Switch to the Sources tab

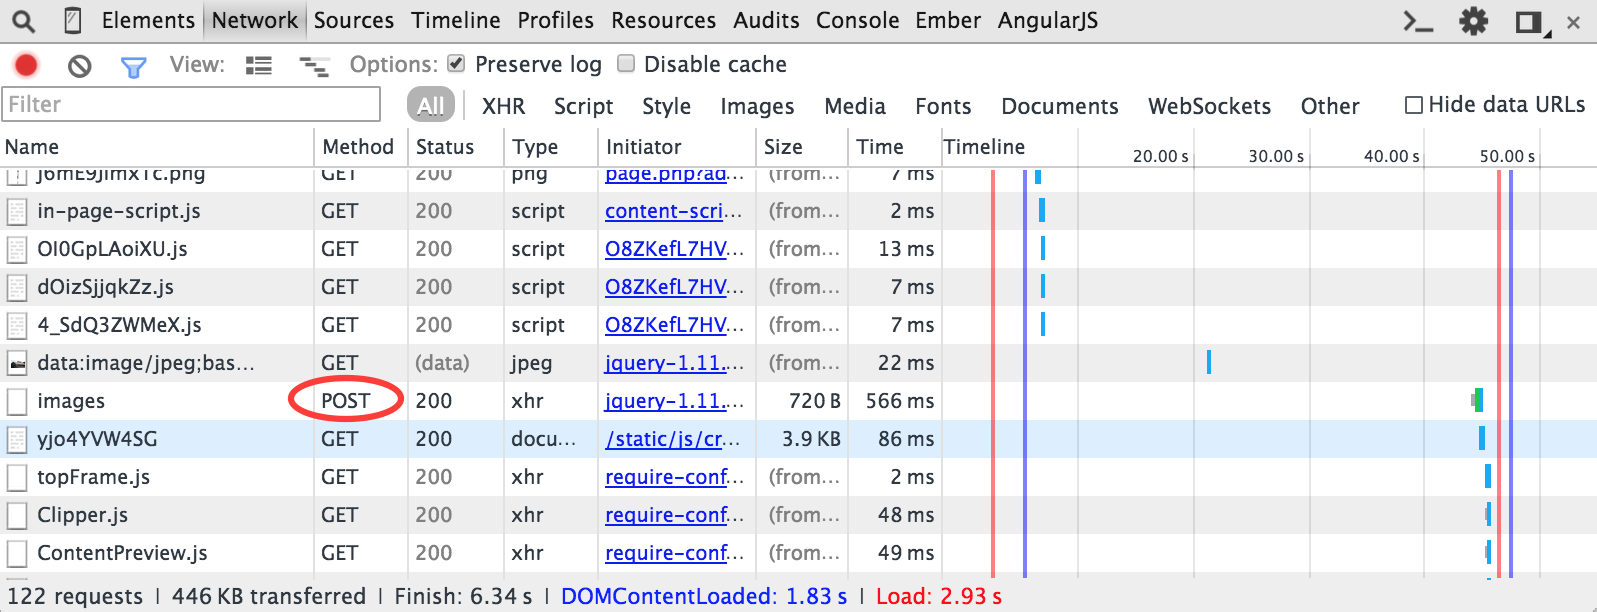pyautogui.click(x=353, y=20)
